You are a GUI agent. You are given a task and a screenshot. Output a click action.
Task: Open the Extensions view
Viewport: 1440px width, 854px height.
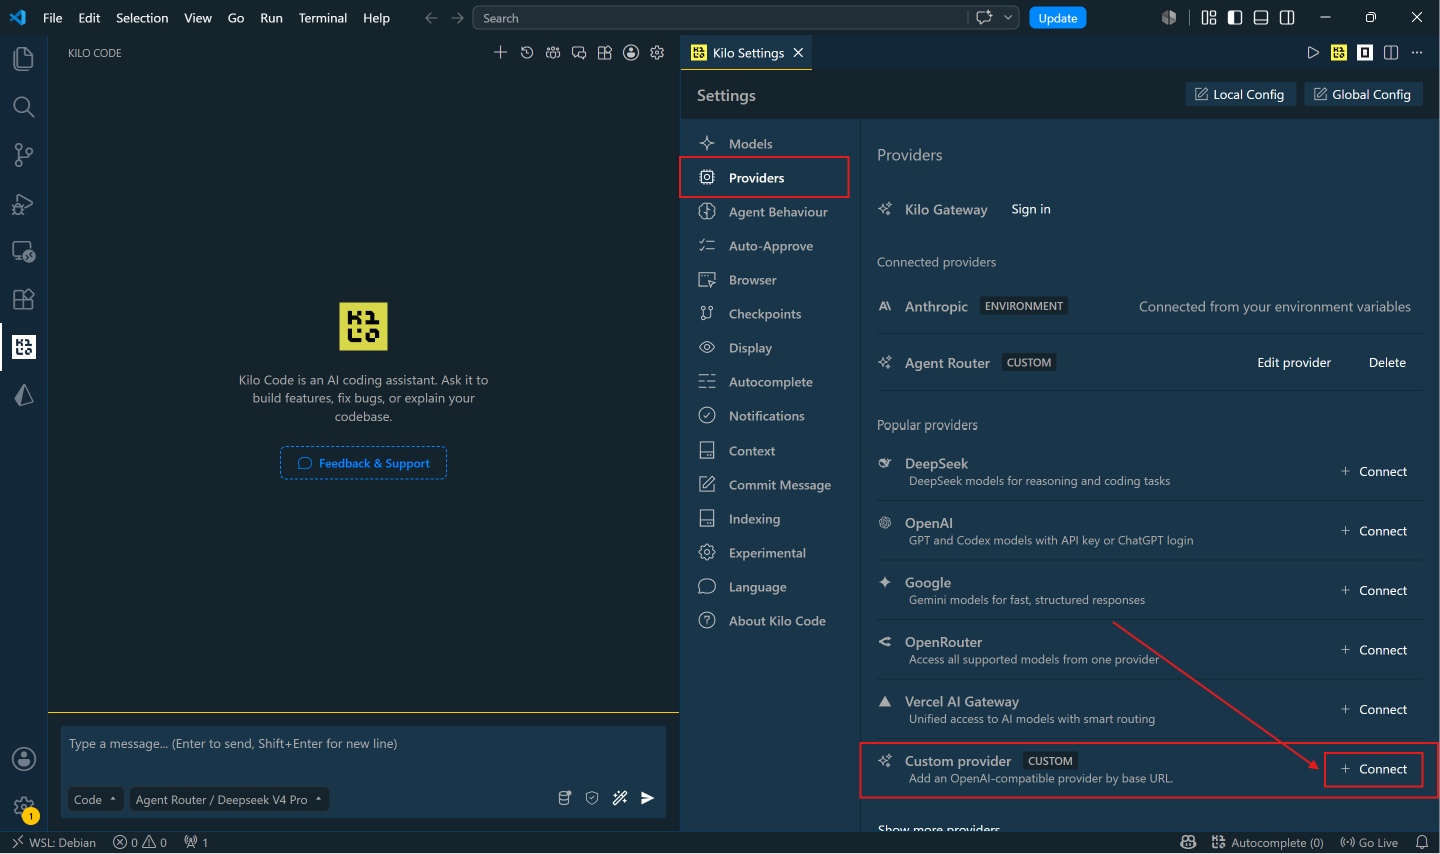pyautogui.click(x=23, y=299)
